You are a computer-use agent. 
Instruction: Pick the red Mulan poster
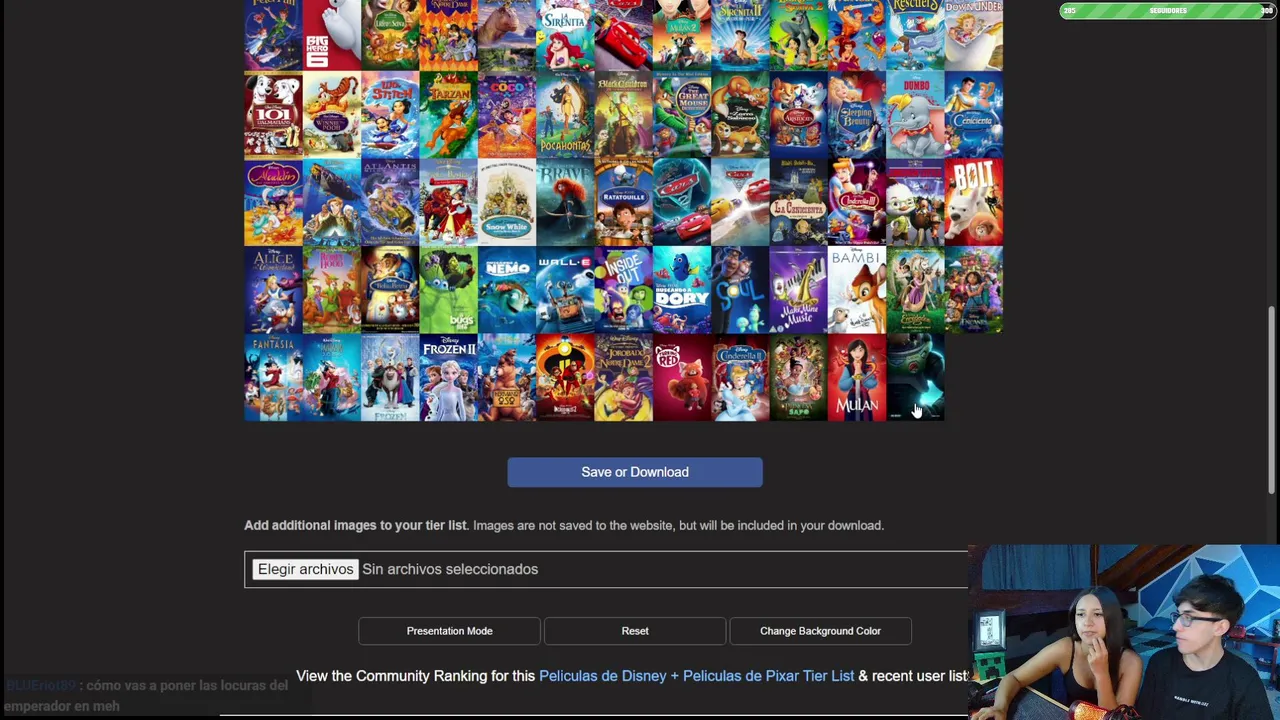point(857,377)
